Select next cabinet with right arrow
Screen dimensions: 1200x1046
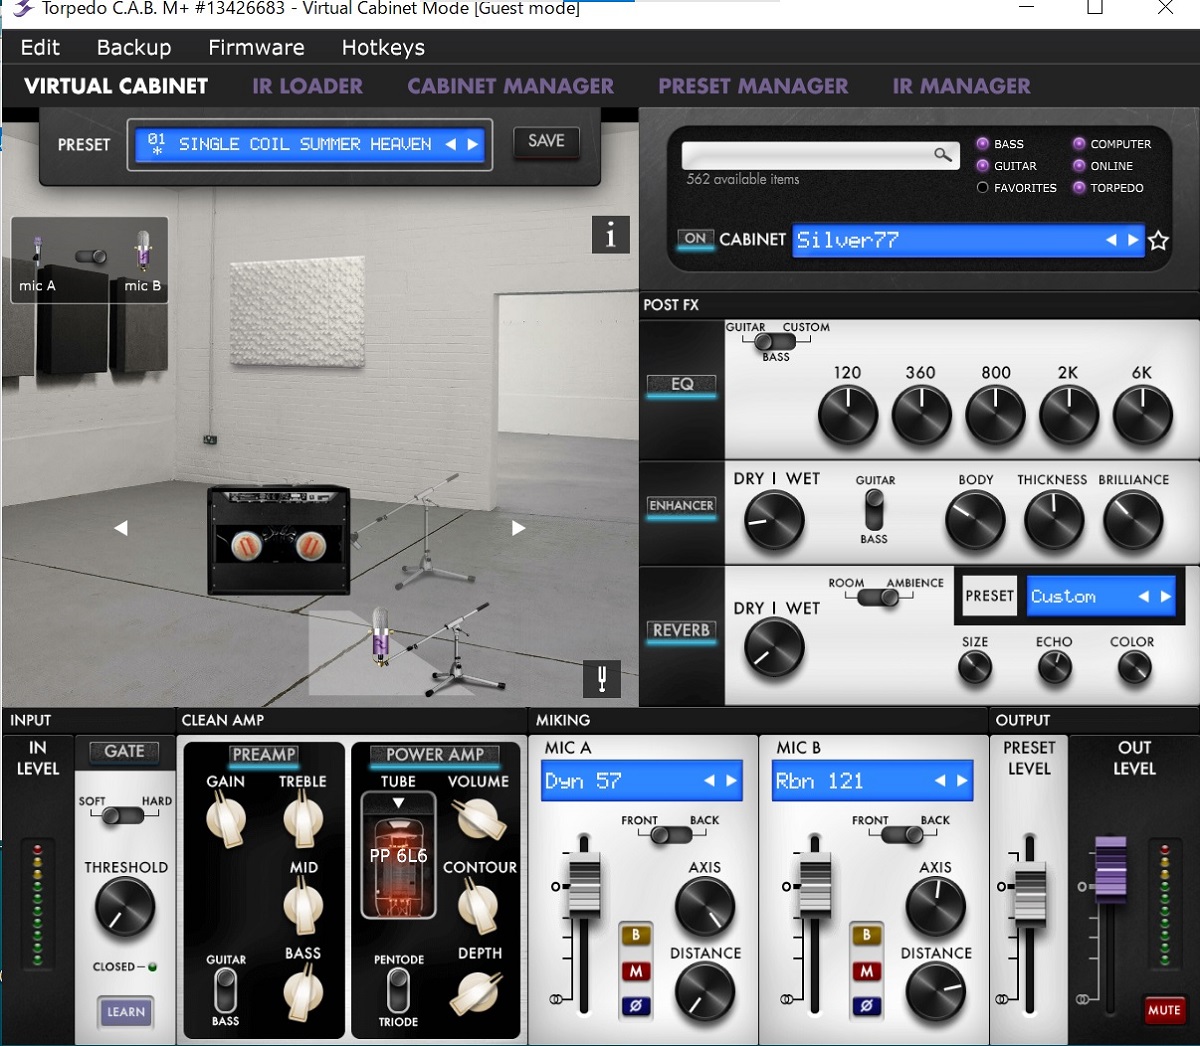coord(1133,240)
